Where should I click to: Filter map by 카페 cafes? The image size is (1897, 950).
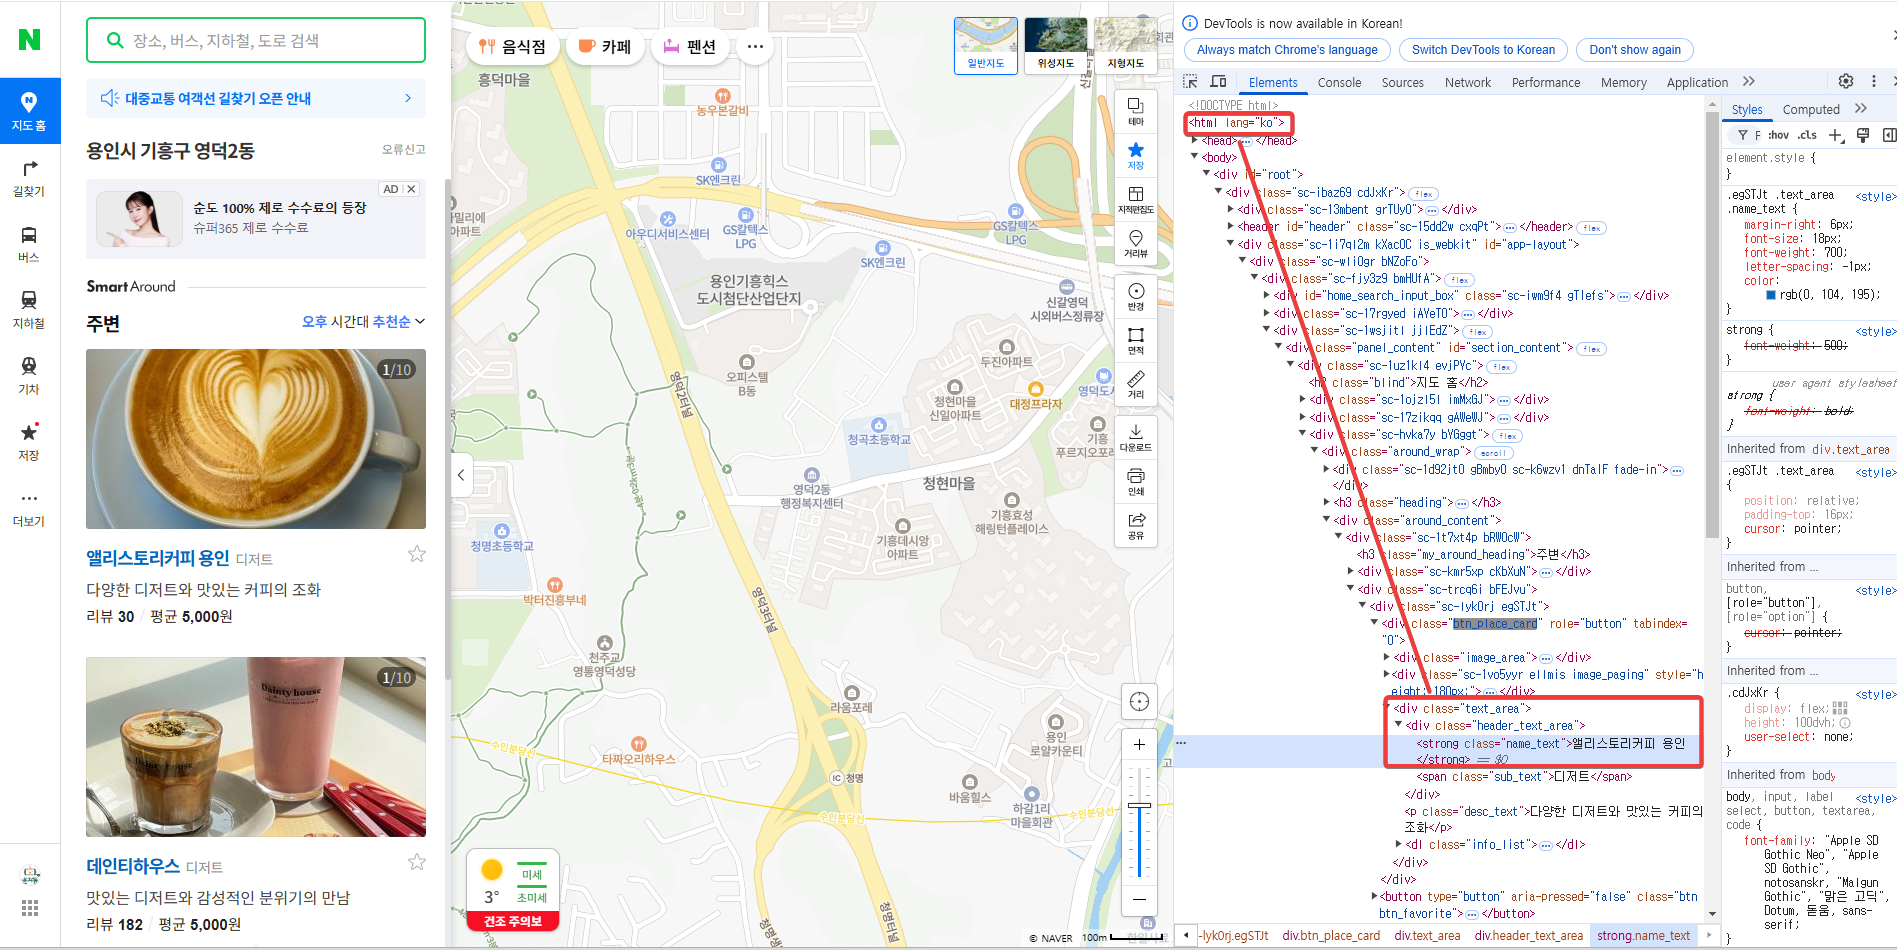pyautogui.click(x=606, y=46)
